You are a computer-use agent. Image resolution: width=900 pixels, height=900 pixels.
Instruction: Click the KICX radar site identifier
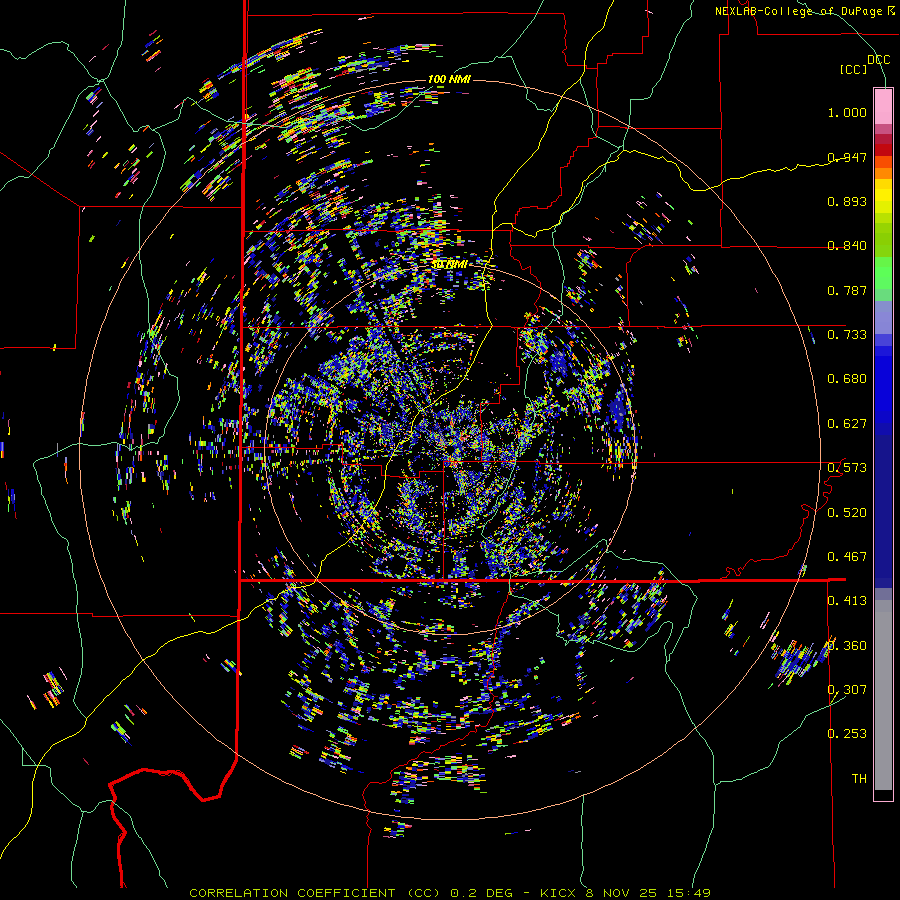click(x=557, y=893)
